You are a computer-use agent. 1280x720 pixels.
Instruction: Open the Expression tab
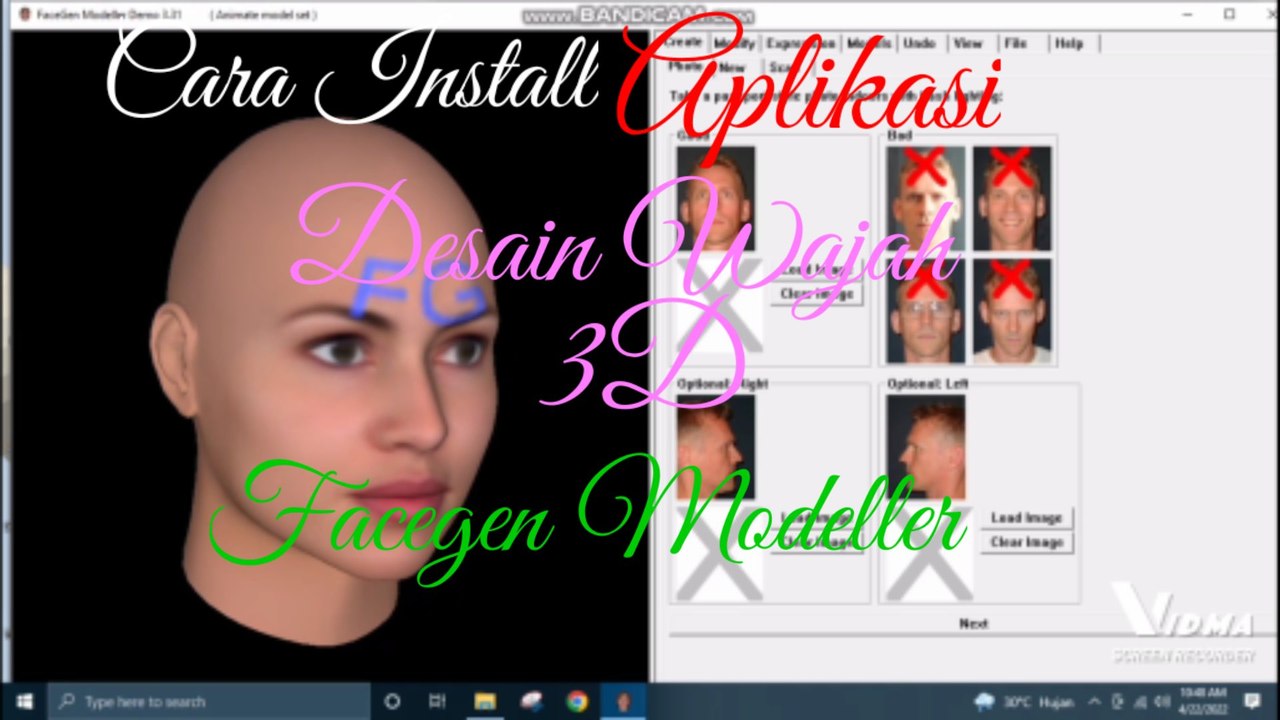pos(799,43)
